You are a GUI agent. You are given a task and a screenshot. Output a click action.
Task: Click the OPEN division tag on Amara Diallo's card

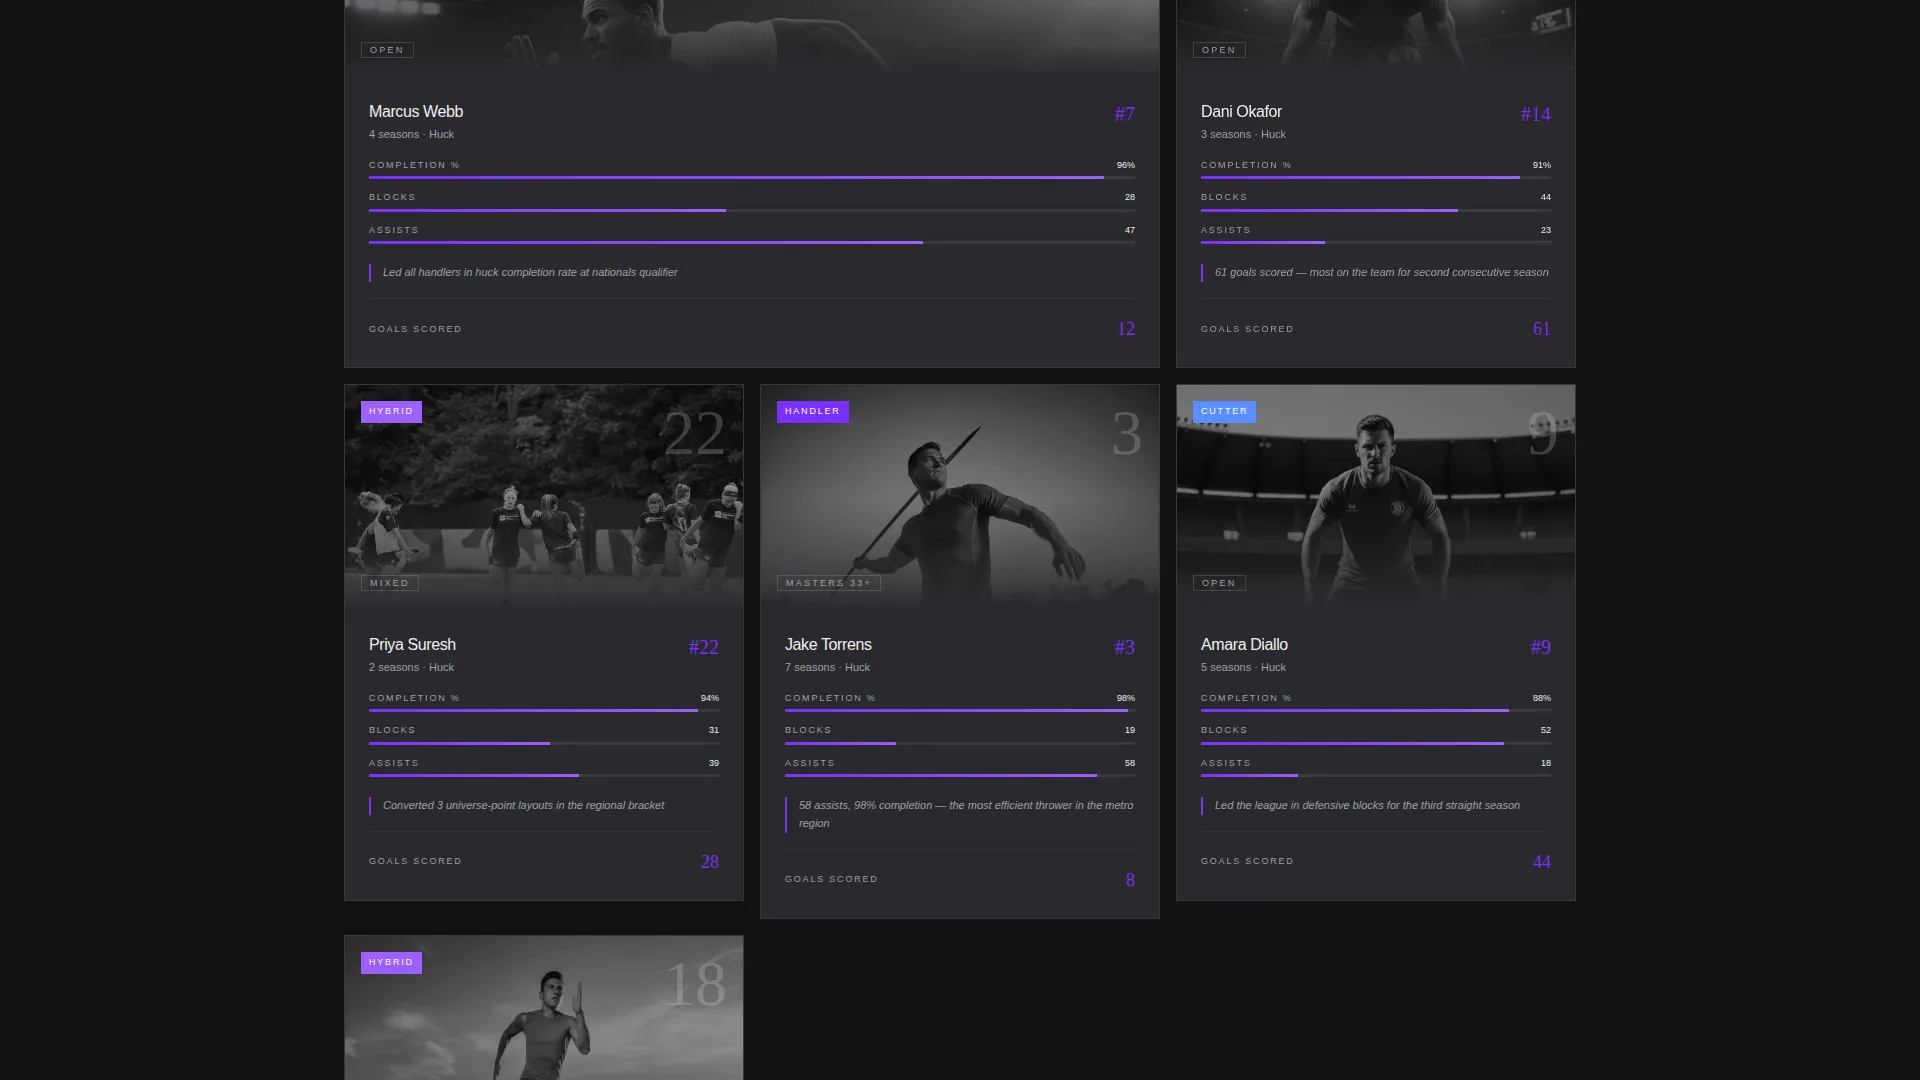click(x=1219, y=583)
